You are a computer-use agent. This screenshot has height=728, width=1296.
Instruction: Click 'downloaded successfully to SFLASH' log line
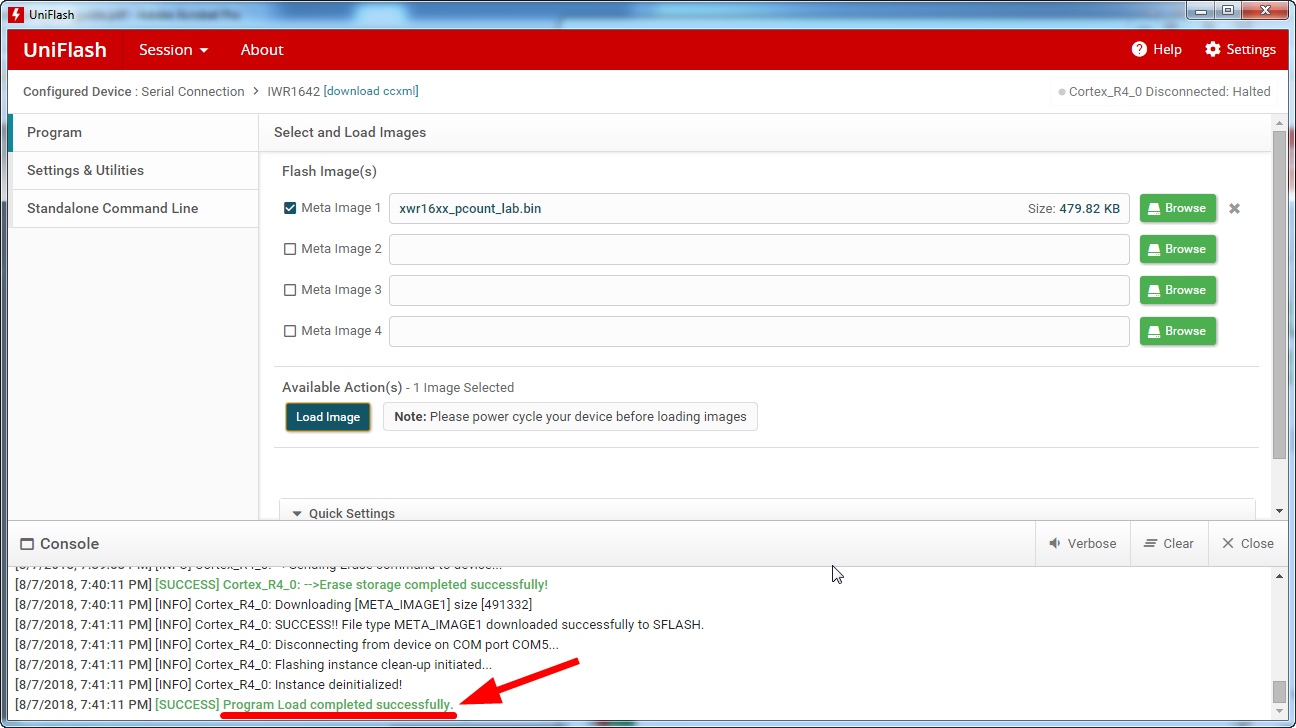pos(360,624)
